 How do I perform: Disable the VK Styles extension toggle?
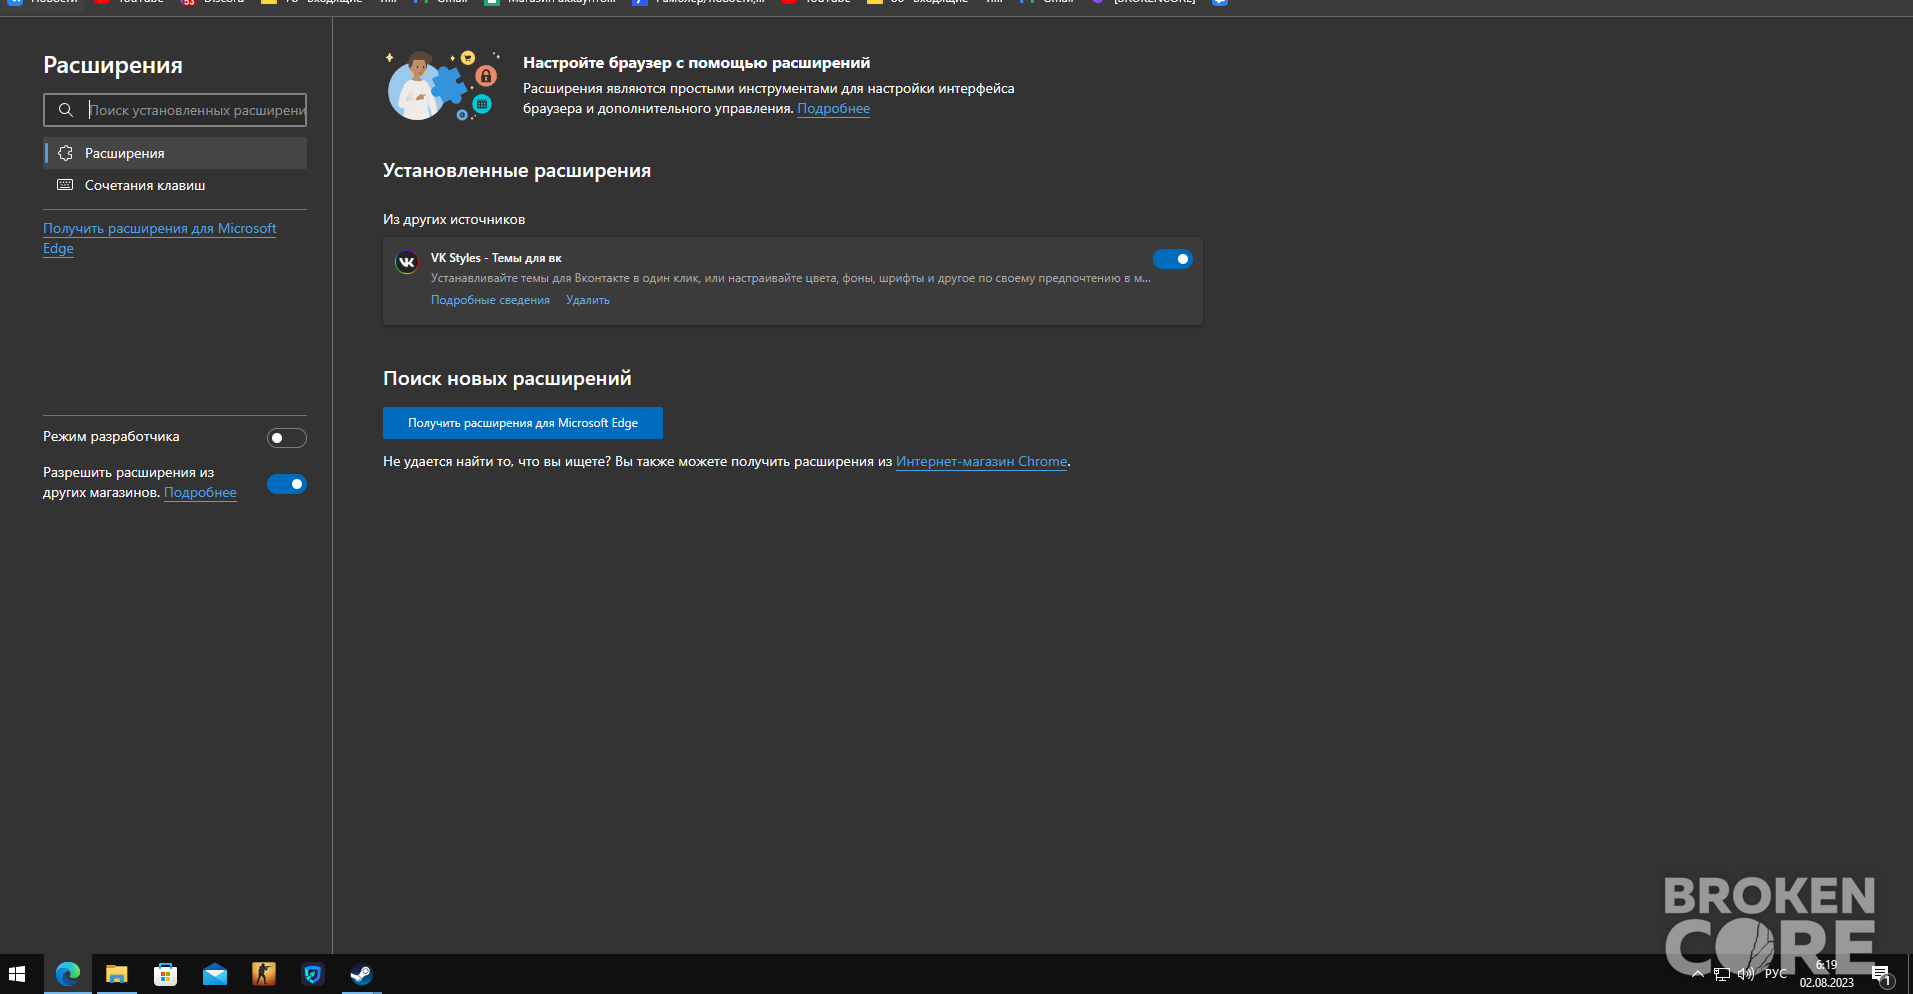coord(1173,259)
